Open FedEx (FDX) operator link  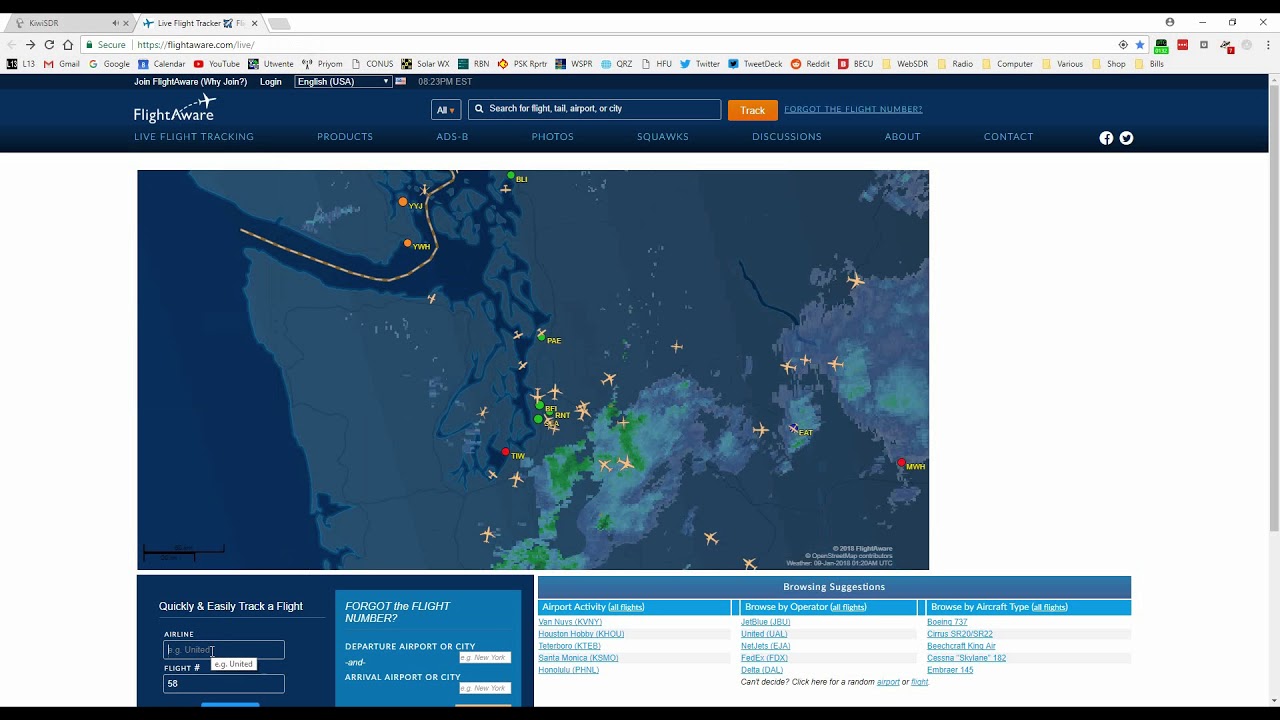coord(764,658)
